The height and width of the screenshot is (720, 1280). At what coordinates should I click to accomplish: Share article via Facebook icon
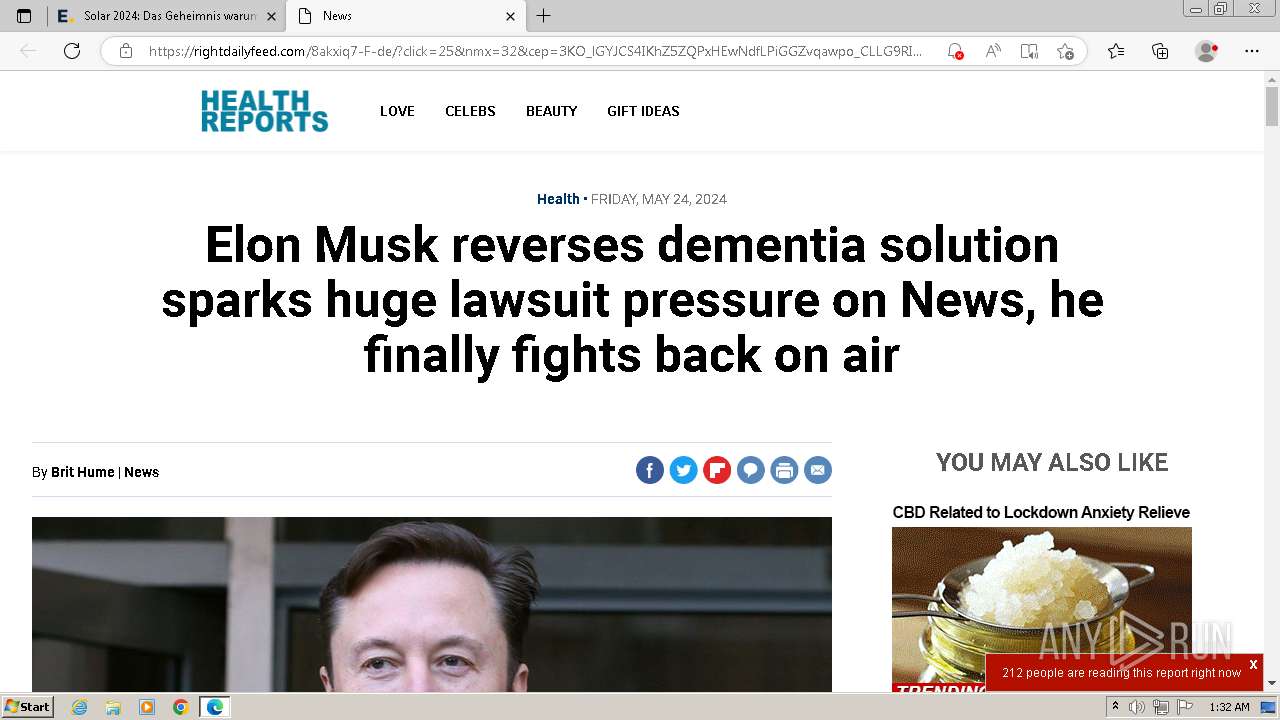coord(650,470)
